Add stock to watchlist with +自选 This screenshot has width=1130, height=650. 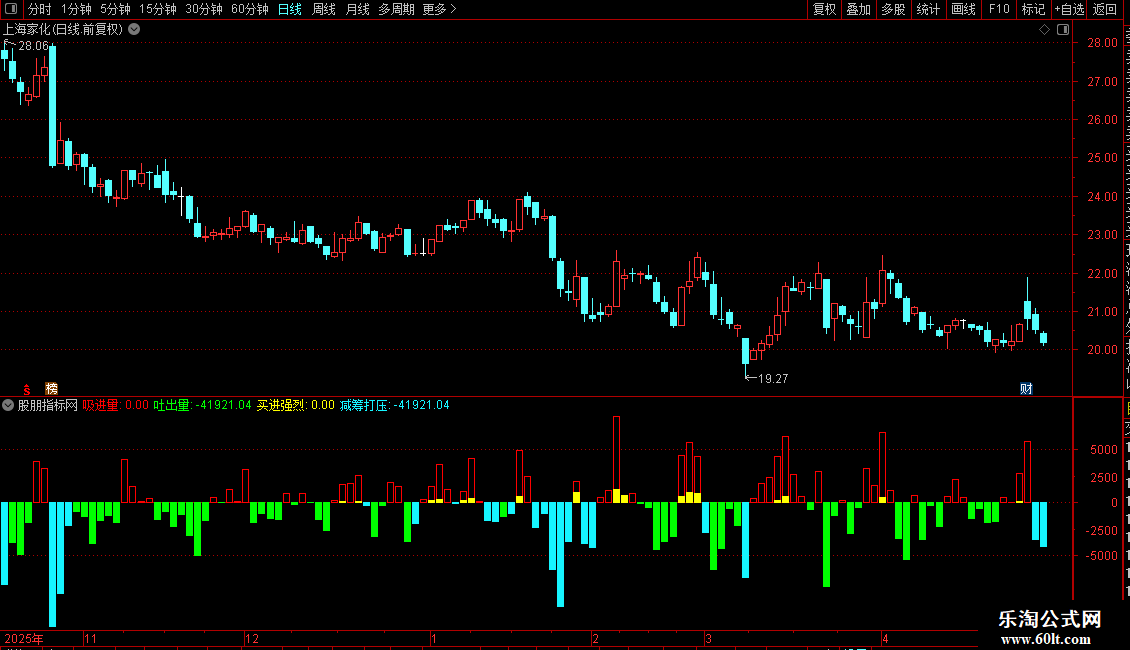[x=1069, y=9]
